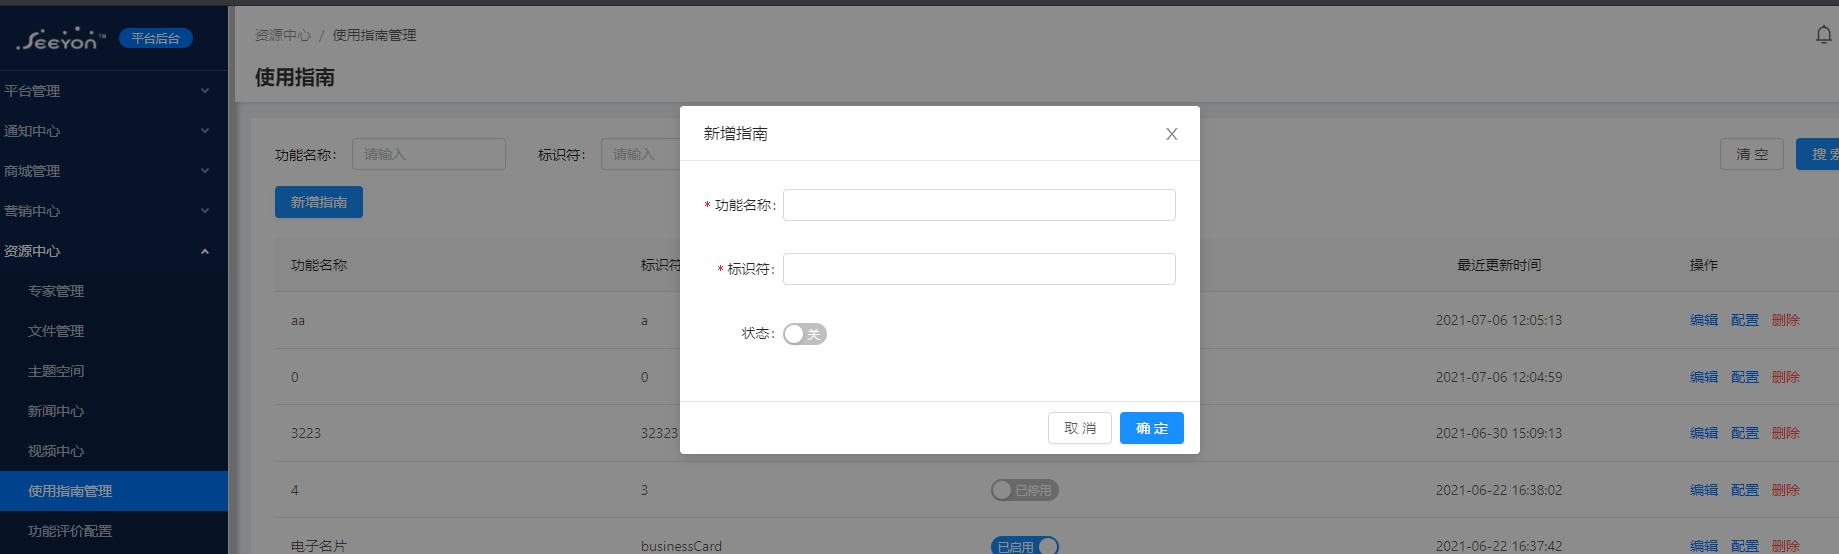Click 取消 button in dialog
The width and height of the screenshot is (1839, 554).
[1080, 428]
